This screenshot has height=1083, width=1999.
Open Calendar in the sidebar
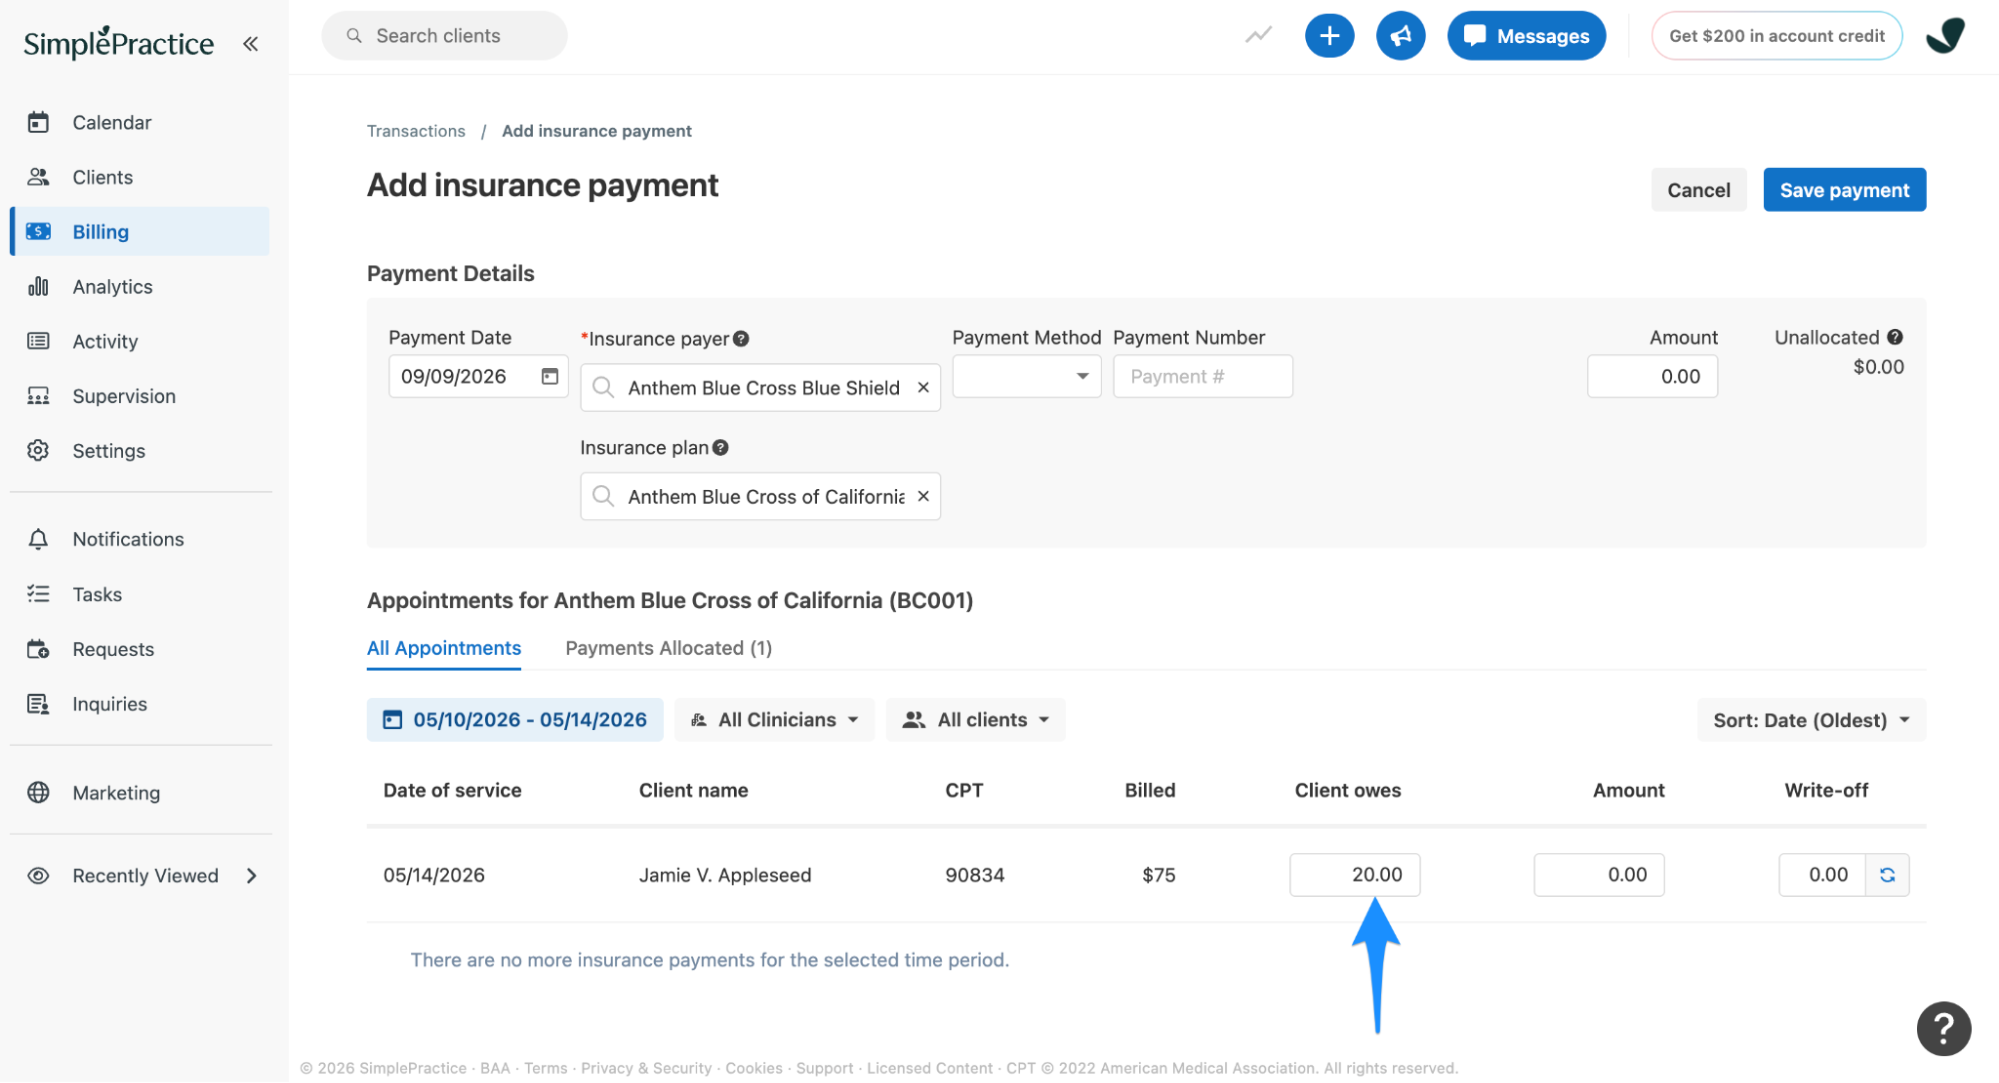pyautogui.click(x=140, y=122)
